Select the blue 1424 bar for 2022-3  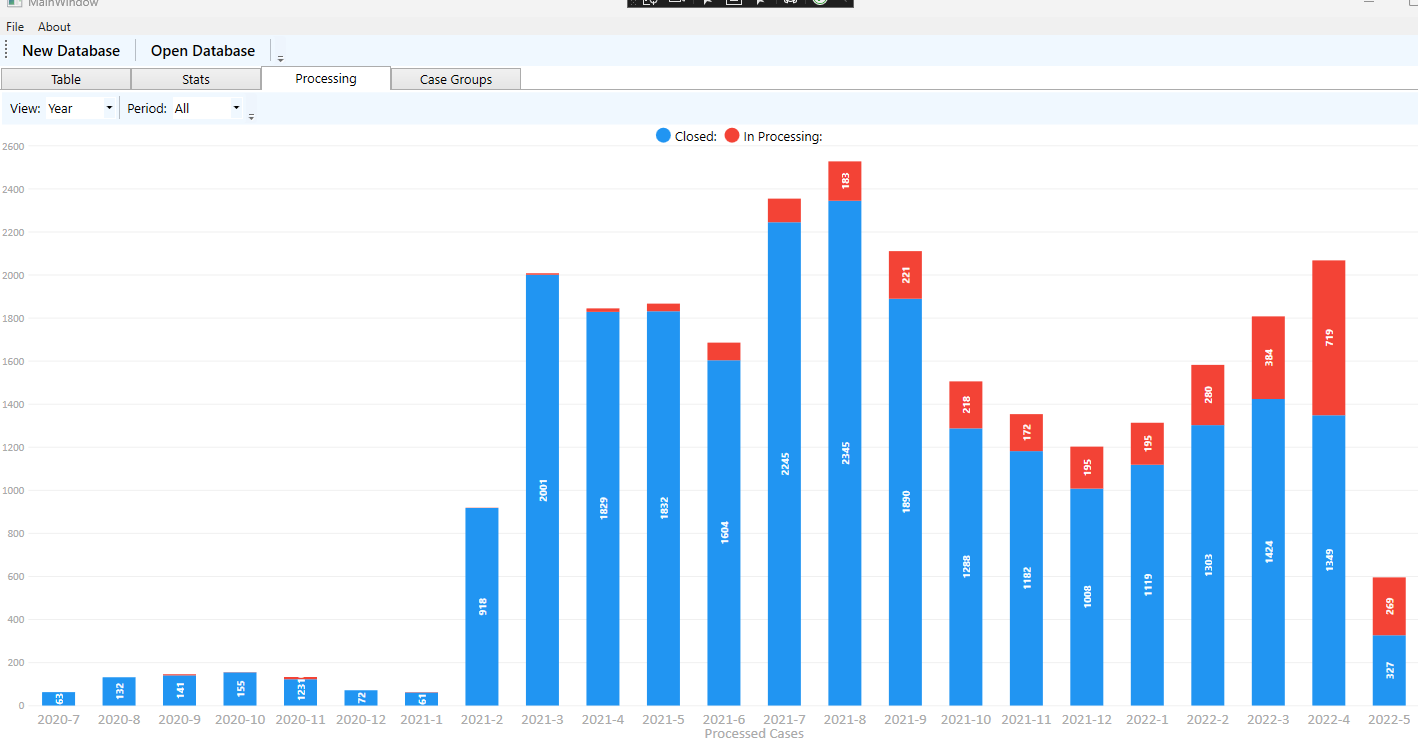tap(1268, 553)
